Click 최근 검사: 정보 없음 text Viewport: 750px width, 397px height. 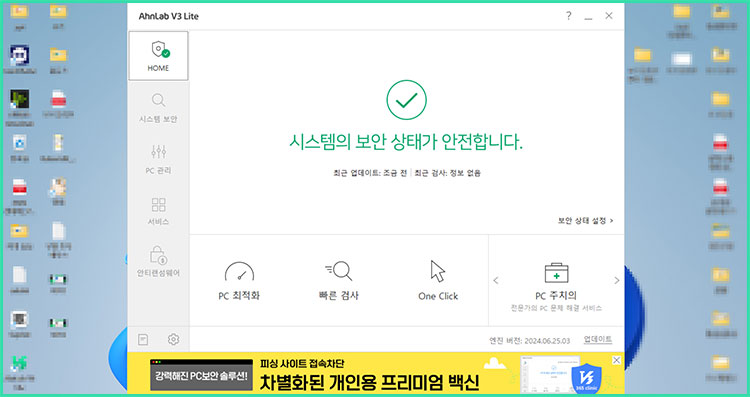point(447,173)
